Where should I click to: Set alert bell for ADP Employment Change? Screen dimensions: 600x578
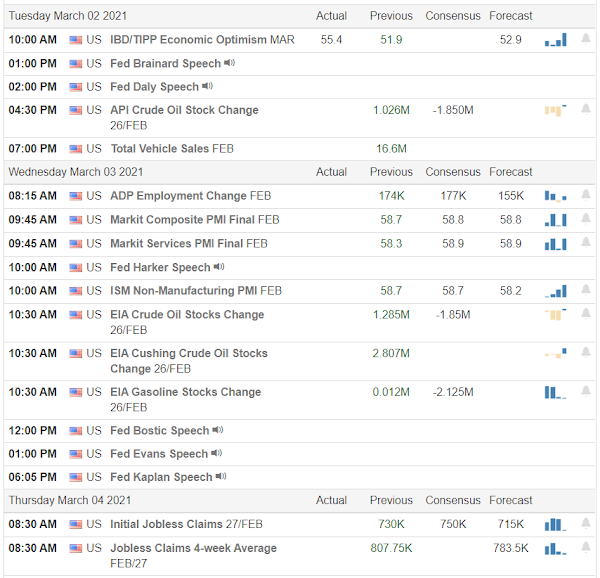coord(586,195)
